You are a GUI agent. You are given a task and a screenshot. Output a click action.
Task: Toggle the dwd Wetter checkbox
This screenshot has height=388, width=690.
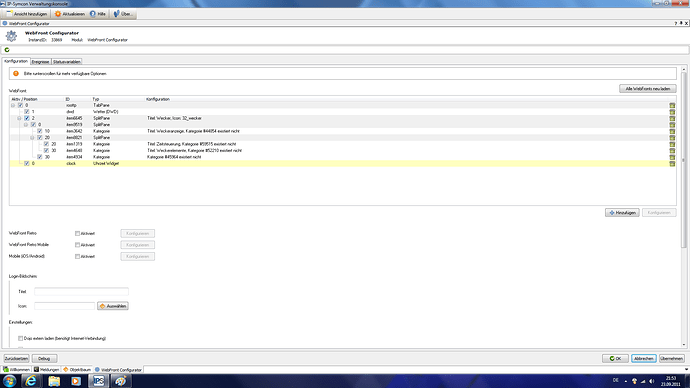point(27,112)
